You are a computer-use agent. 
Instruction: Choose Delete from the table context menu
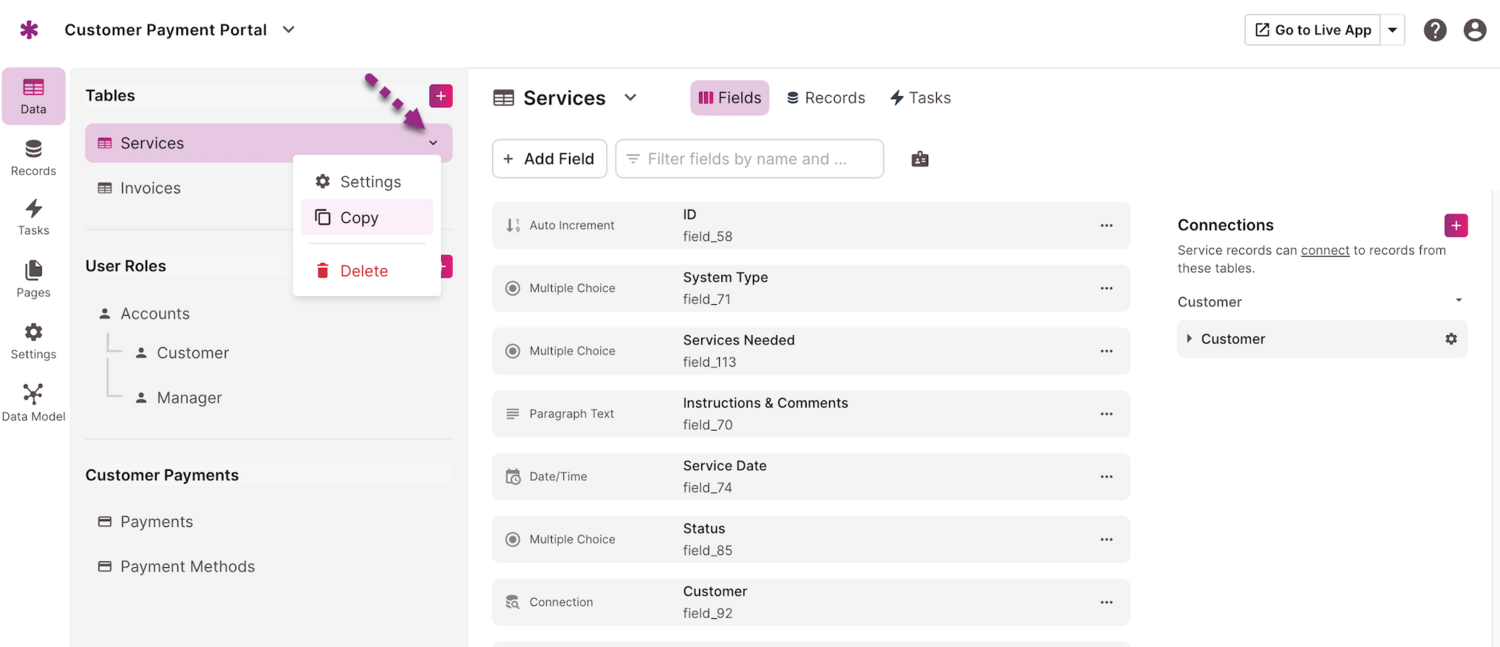(363, 271)
